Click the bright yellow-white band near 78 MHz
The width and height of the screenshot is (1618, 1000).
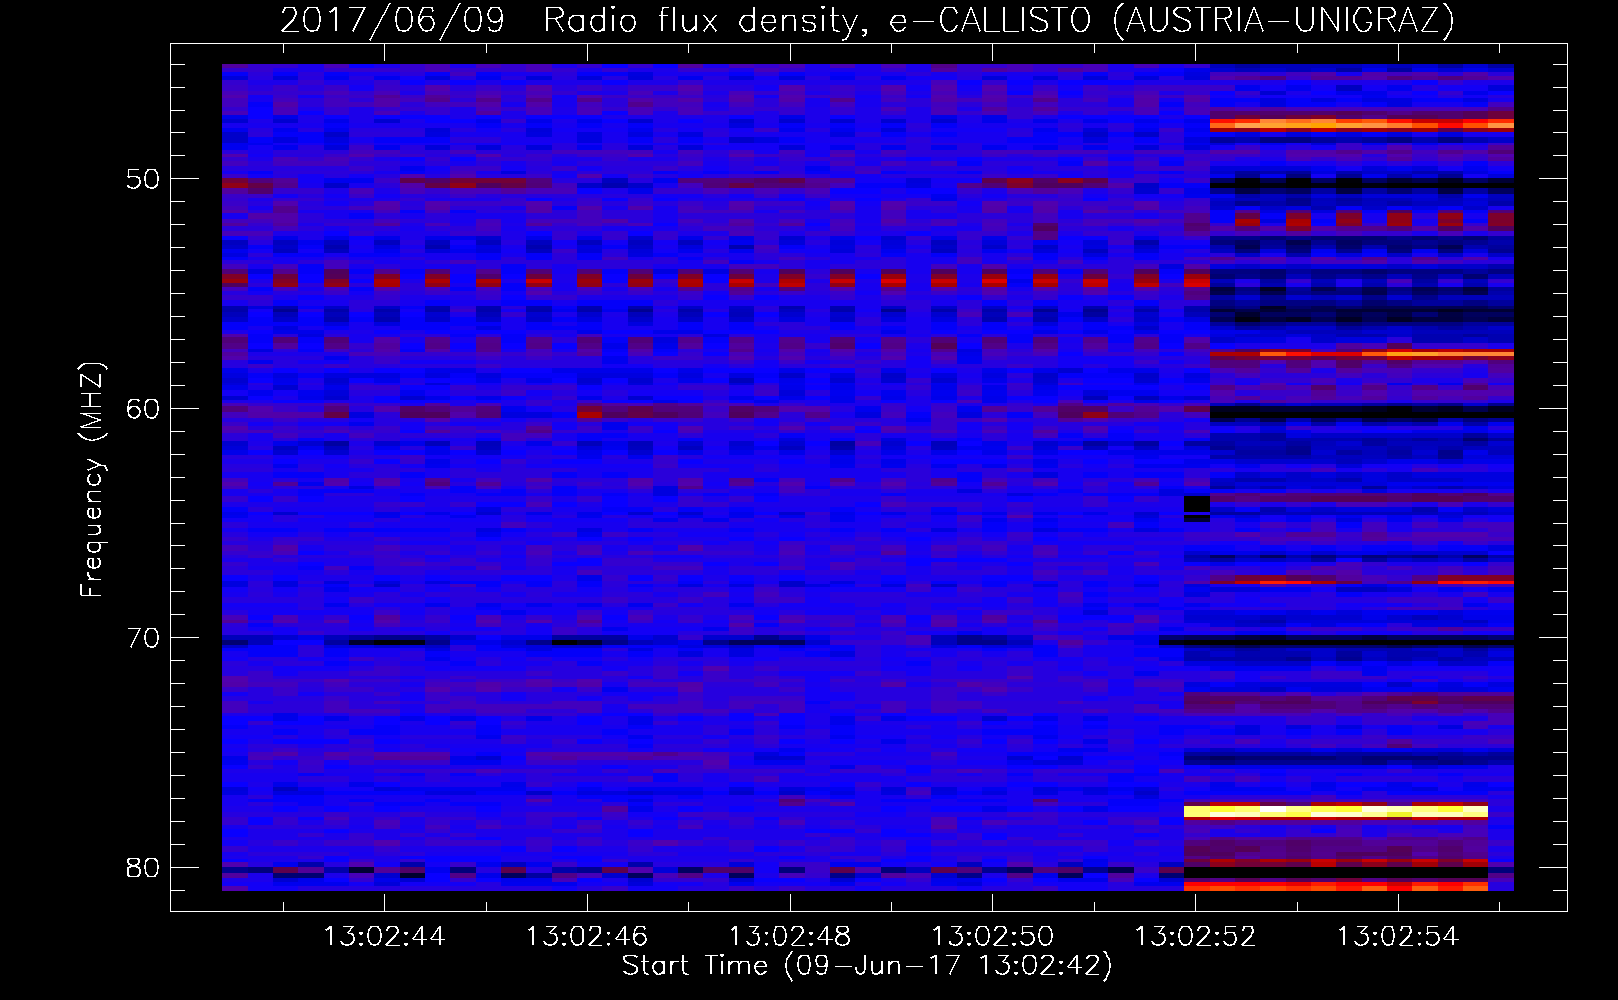(1336, 811)
